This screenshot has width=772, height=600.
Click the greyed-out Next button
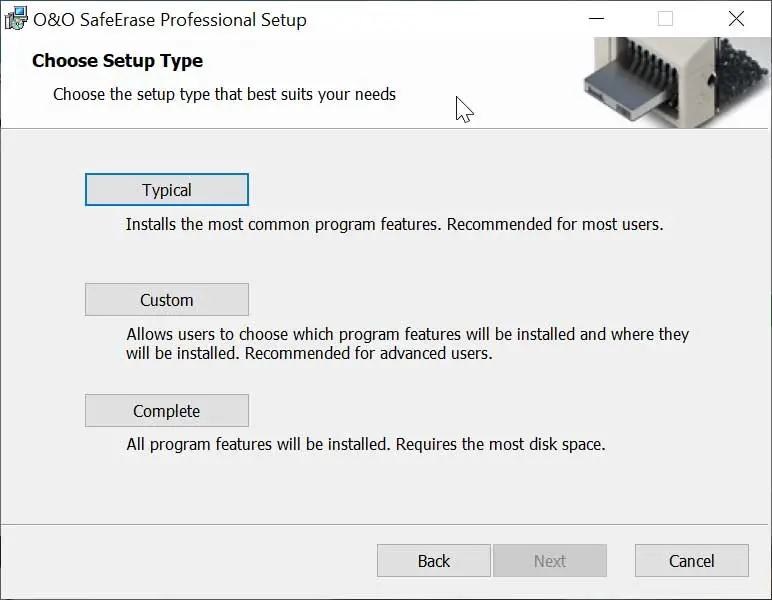(x=549, y=561)
